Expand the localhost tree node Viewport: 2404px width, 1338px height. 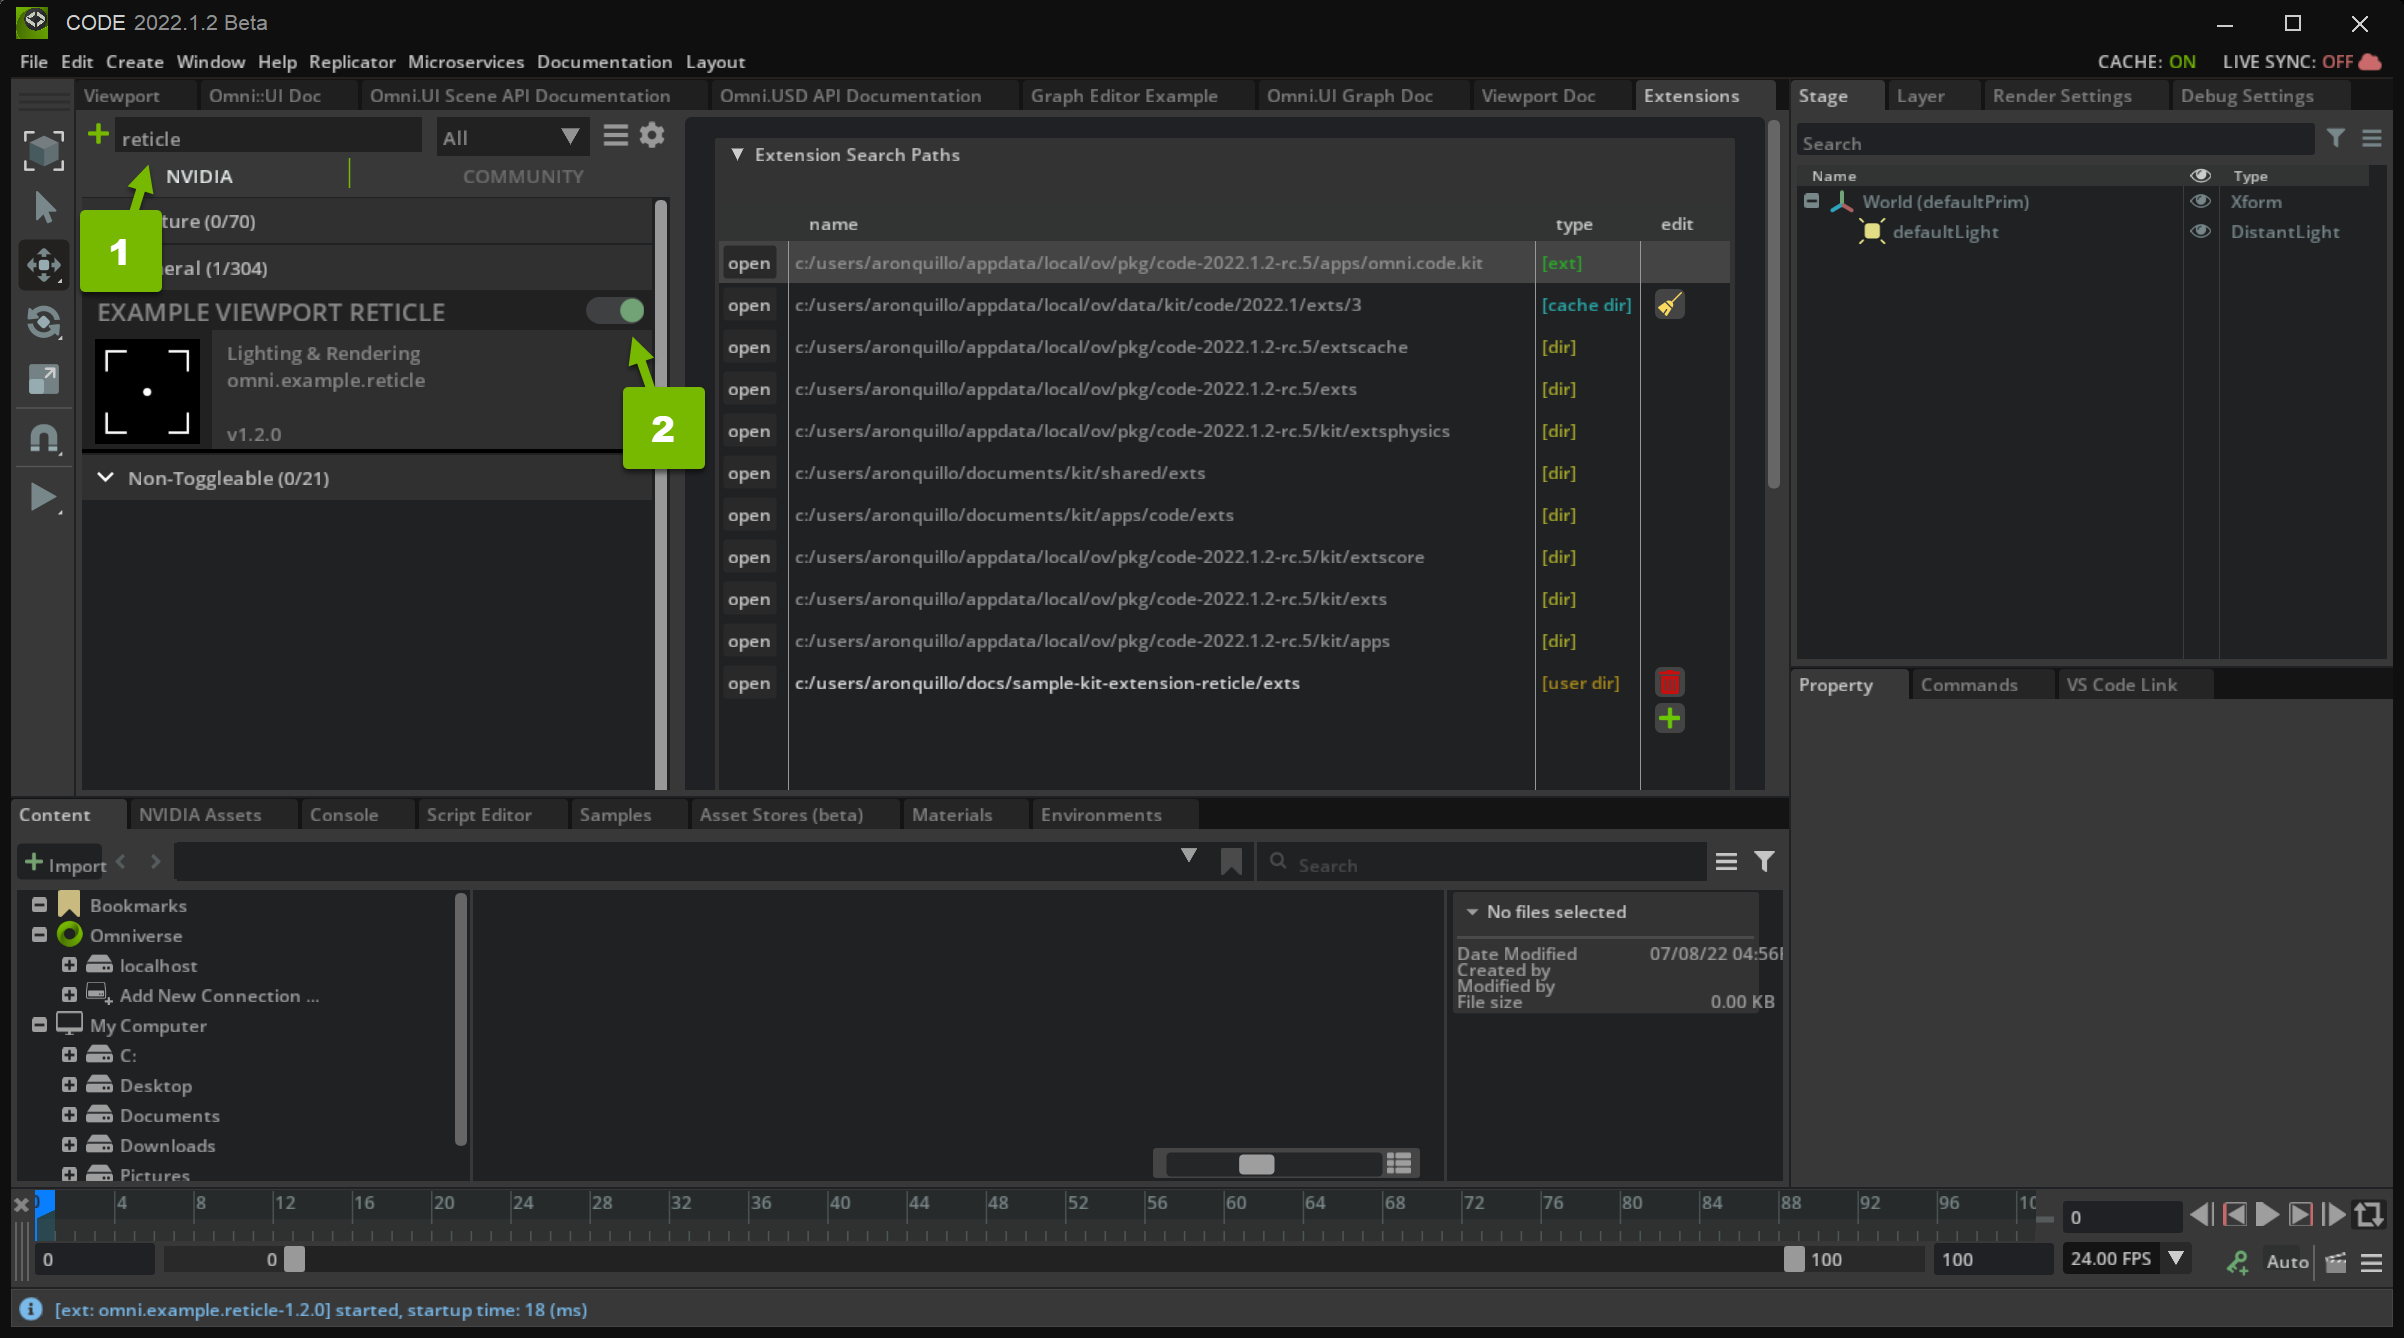tap(69, 965)
